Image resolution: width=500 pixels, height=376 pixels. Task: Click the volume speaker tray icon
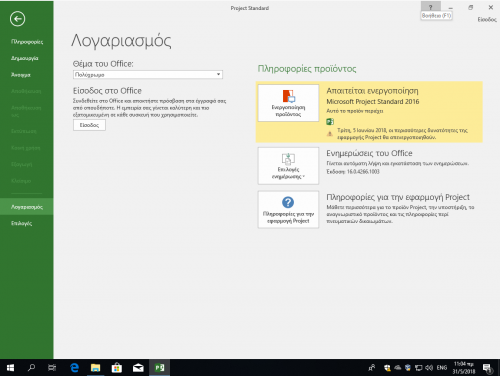429,368
